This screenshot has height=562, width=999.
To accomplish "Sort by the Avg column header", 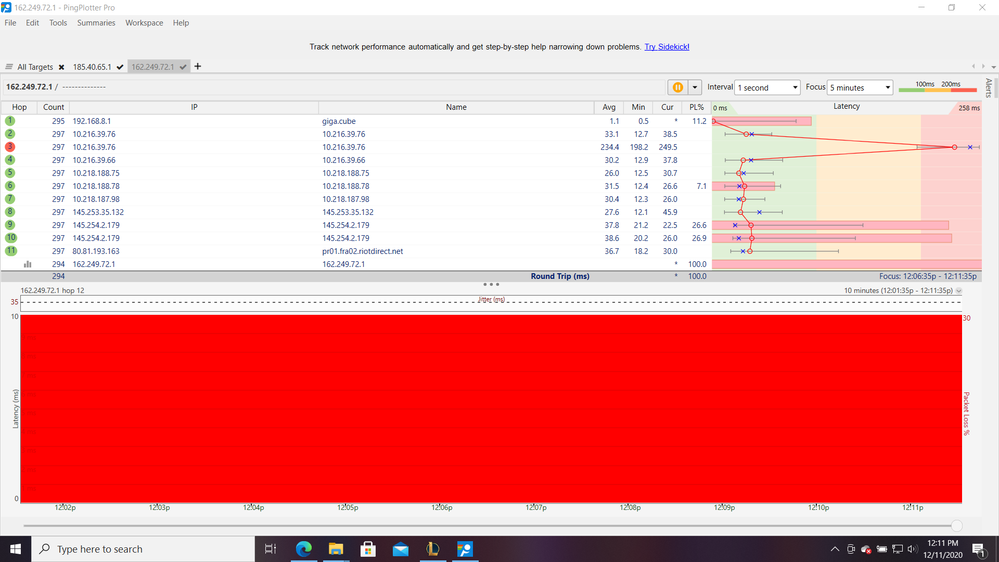I will (609, 107).
